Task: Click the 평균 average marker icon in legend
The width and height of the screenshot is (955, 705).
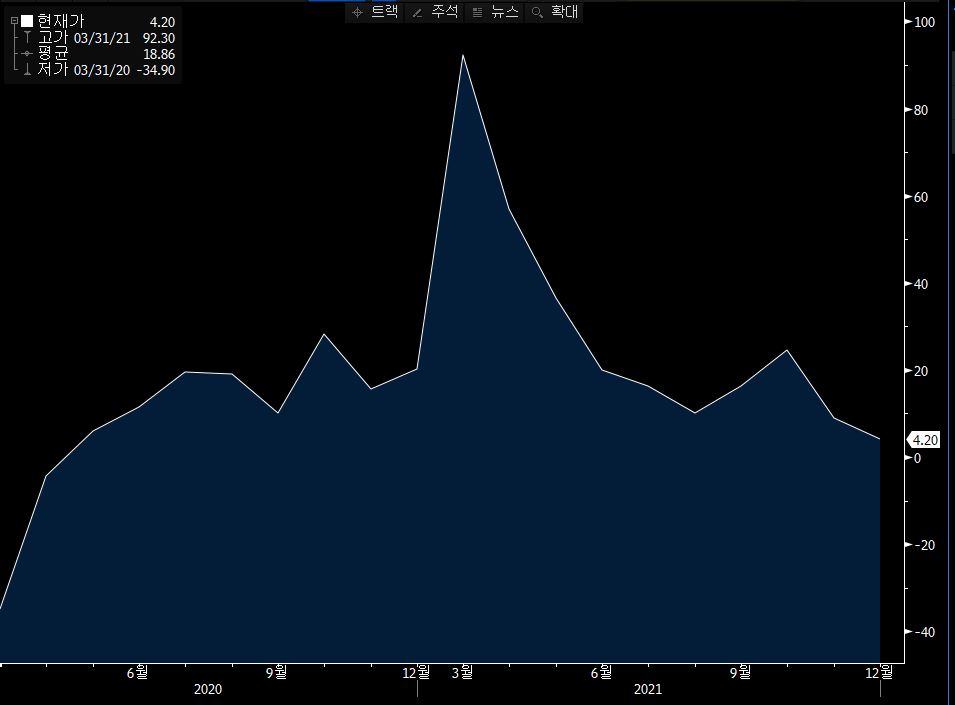Action: (x=27, y=54)
